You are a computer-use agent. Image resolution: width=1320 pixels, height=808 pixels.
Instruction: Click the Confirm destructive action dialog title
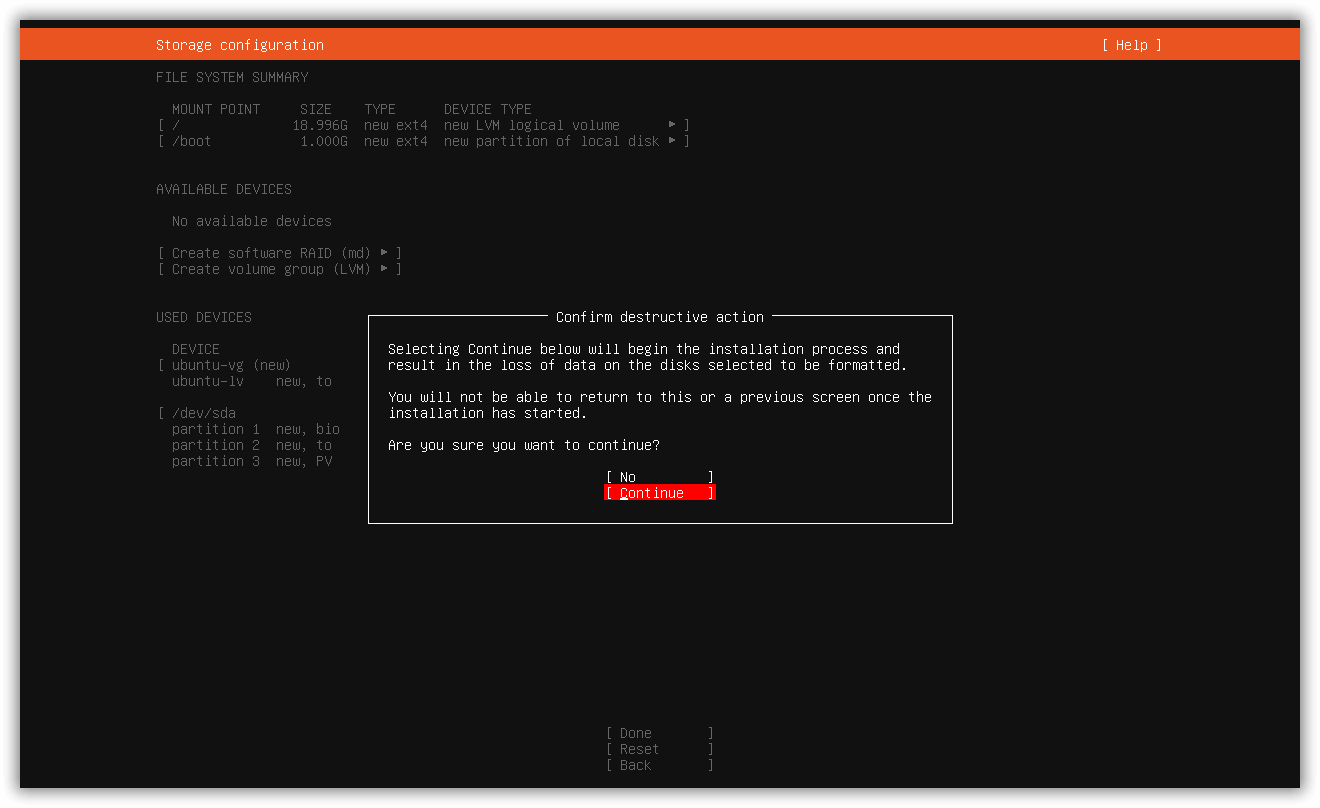point(660,317)
